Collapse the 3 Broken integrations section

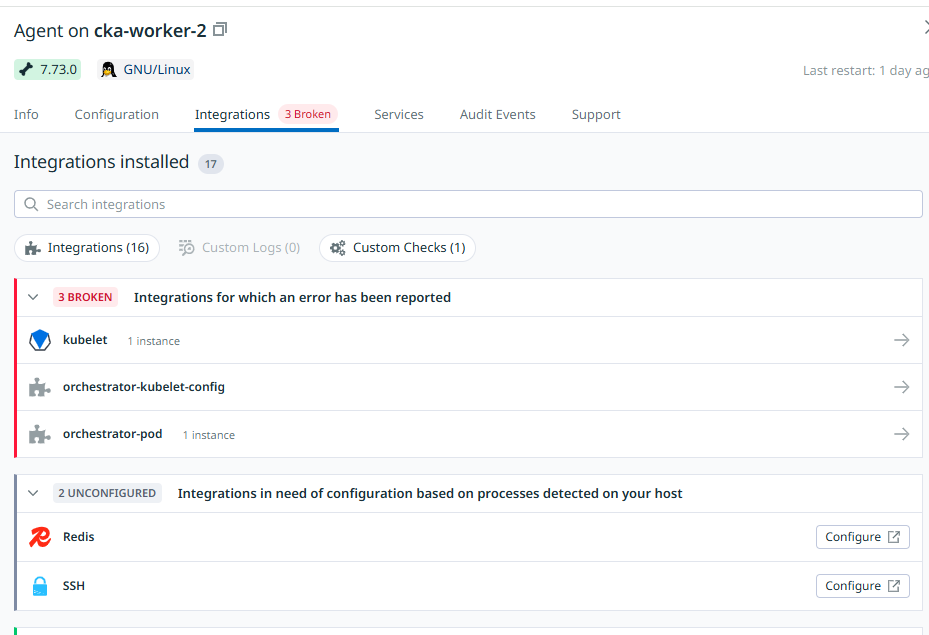point(33,297)
